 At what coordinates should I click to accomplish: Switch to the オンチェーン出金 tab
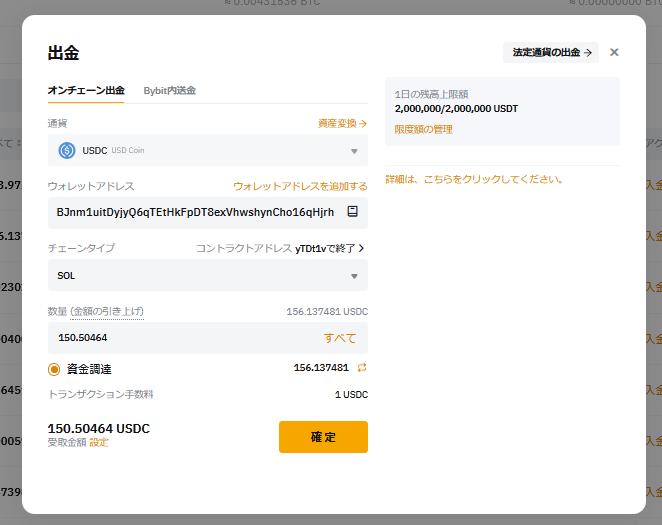coord(86,90)
